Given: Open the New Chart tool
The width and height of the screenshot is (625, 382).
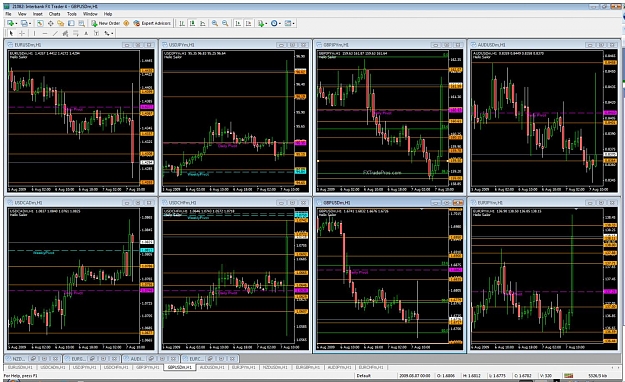Looking at the screenshot, I should (10, 23).
